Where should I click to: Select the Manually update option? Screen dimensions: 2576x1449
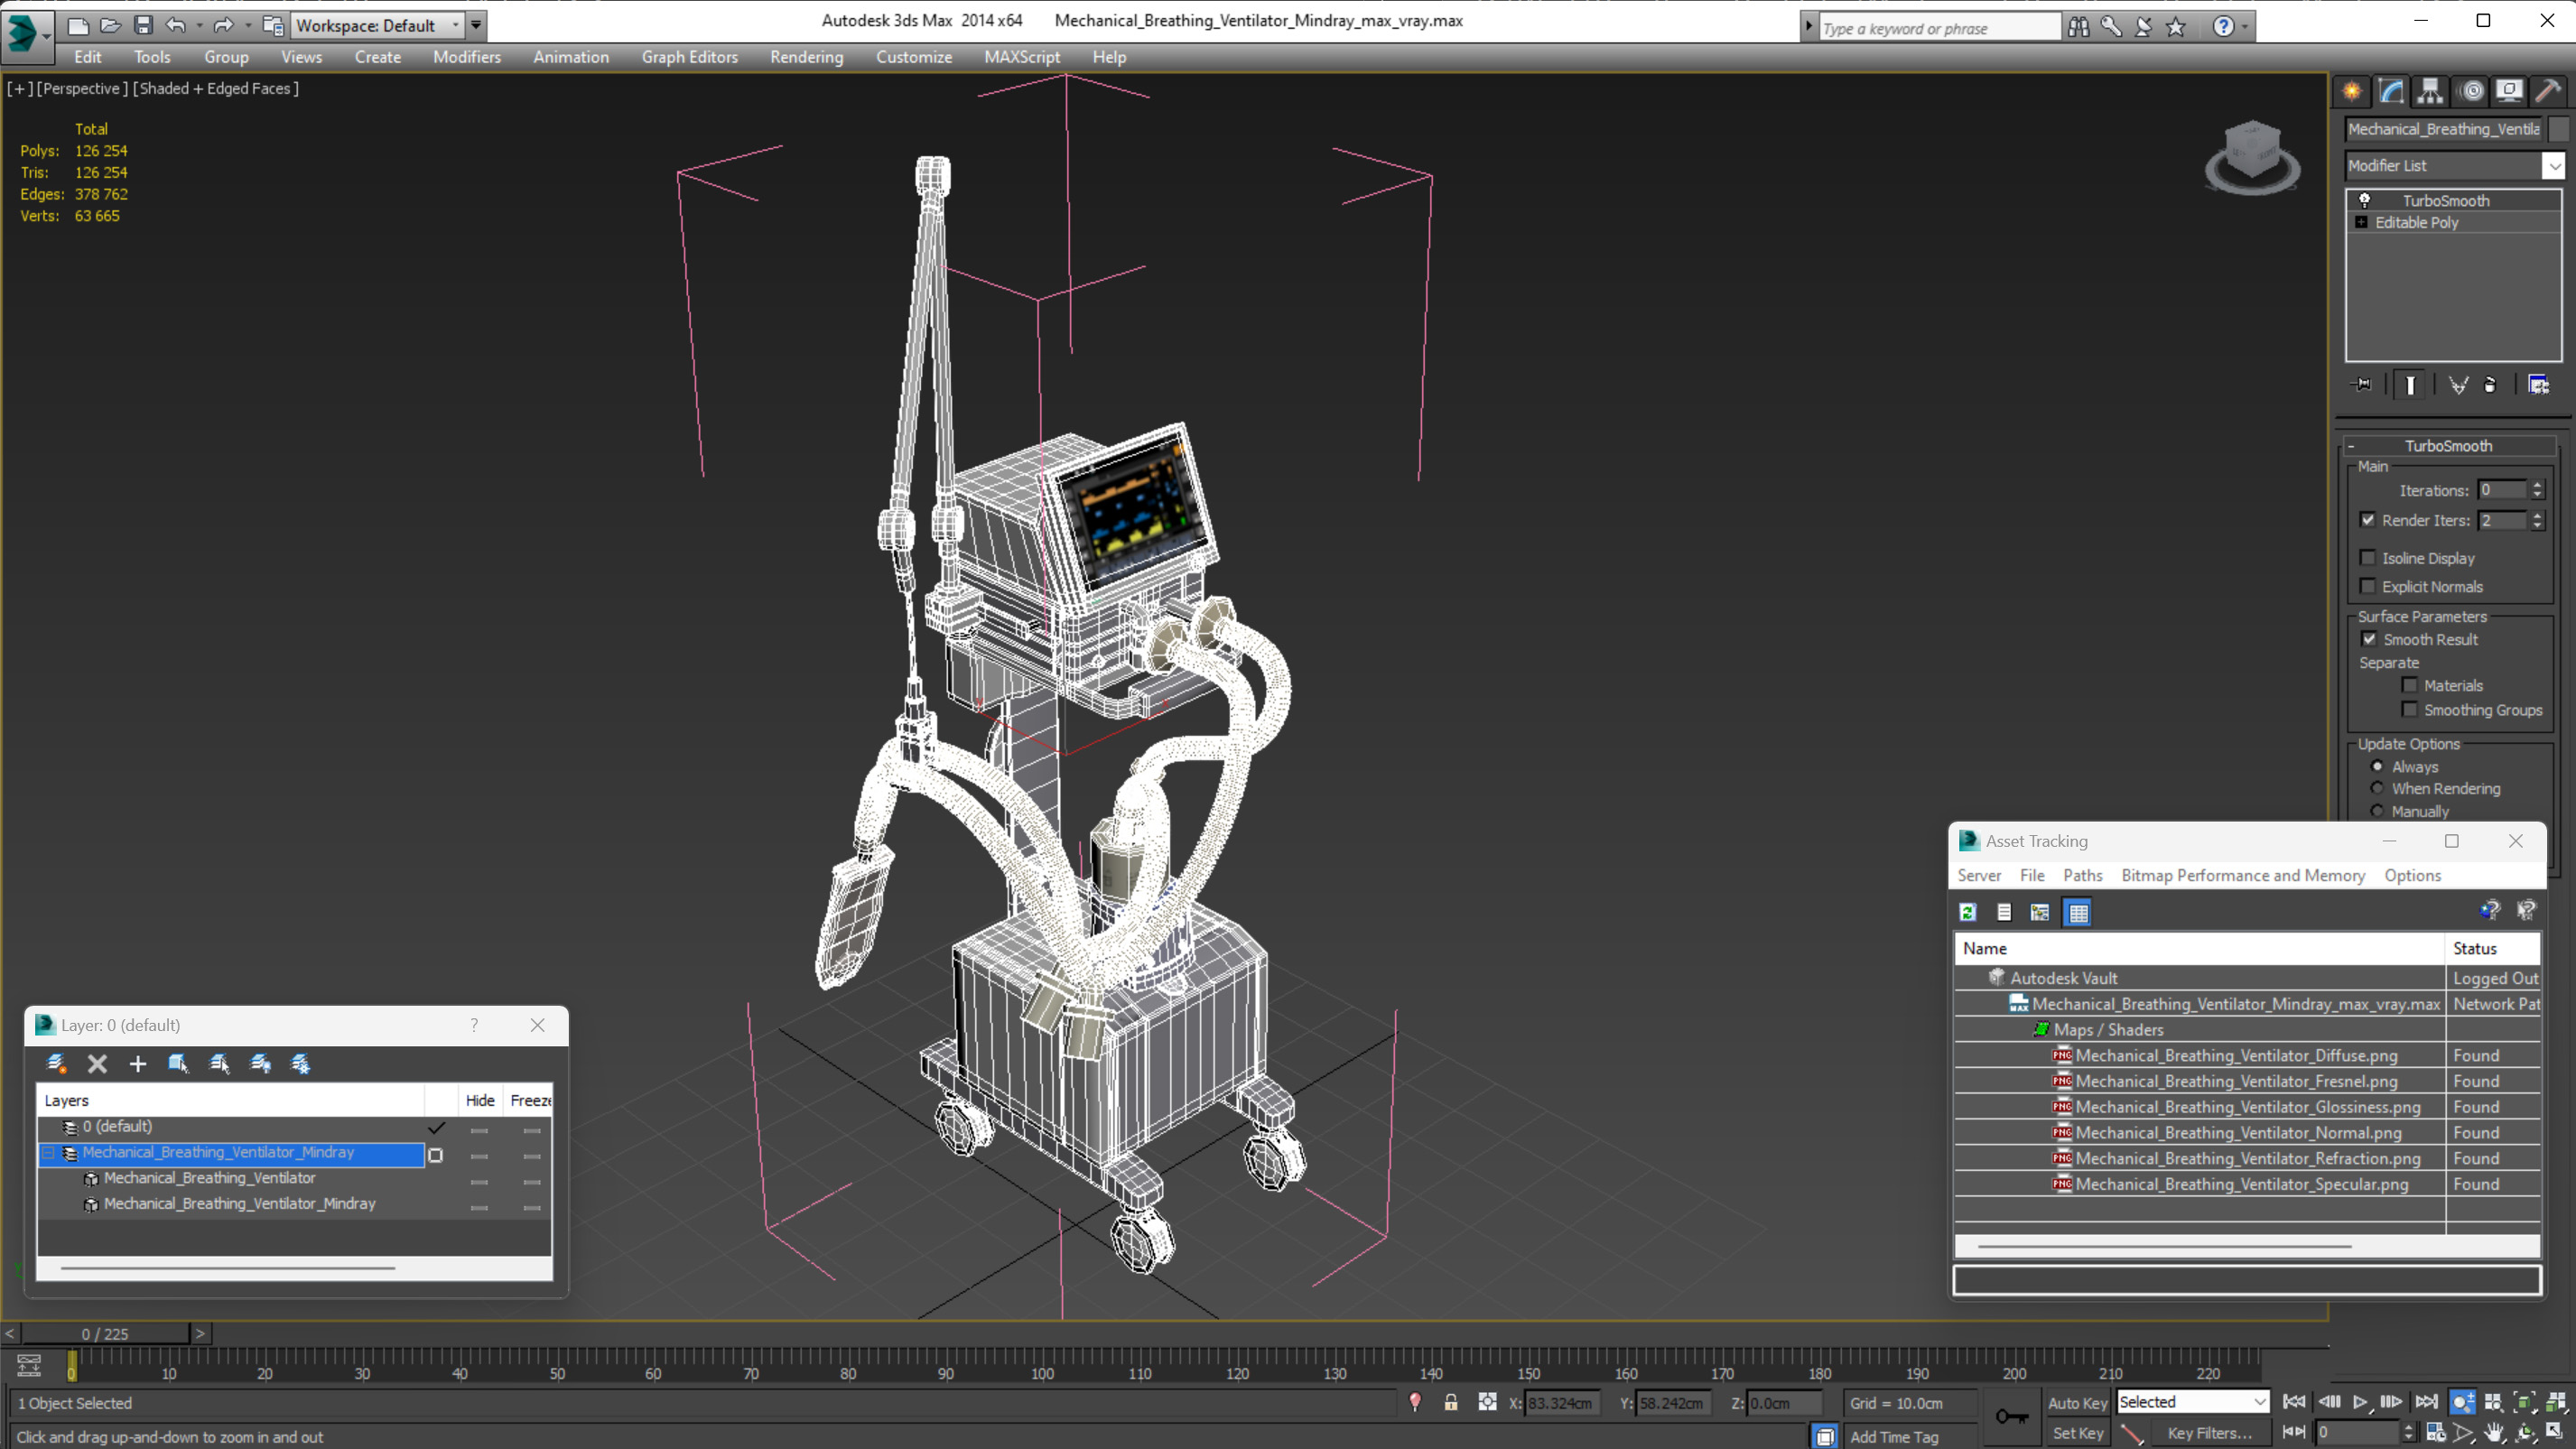coord(2377,811)
